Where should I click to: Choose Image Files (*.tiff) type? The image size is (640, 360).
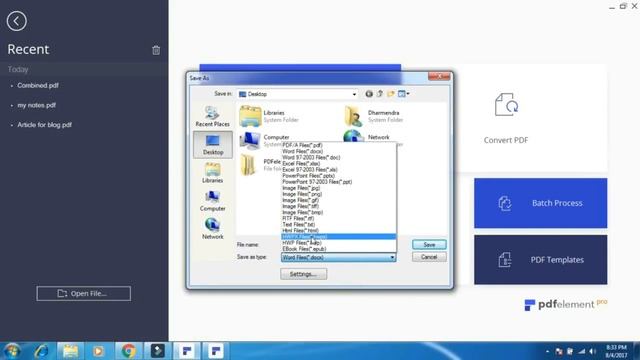[x=339, y=207]
